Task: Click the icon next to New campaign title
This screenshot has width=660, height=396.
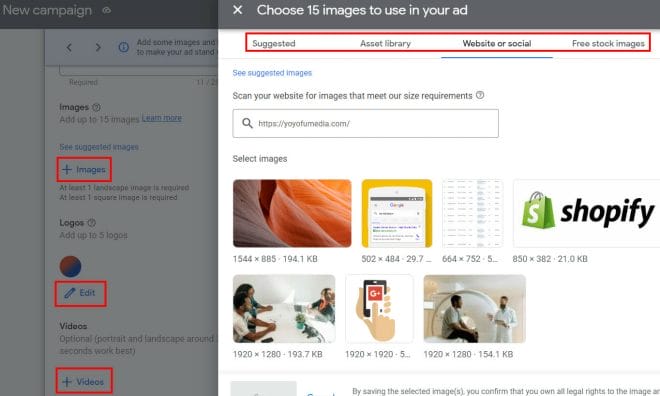Action: [107, 10]
